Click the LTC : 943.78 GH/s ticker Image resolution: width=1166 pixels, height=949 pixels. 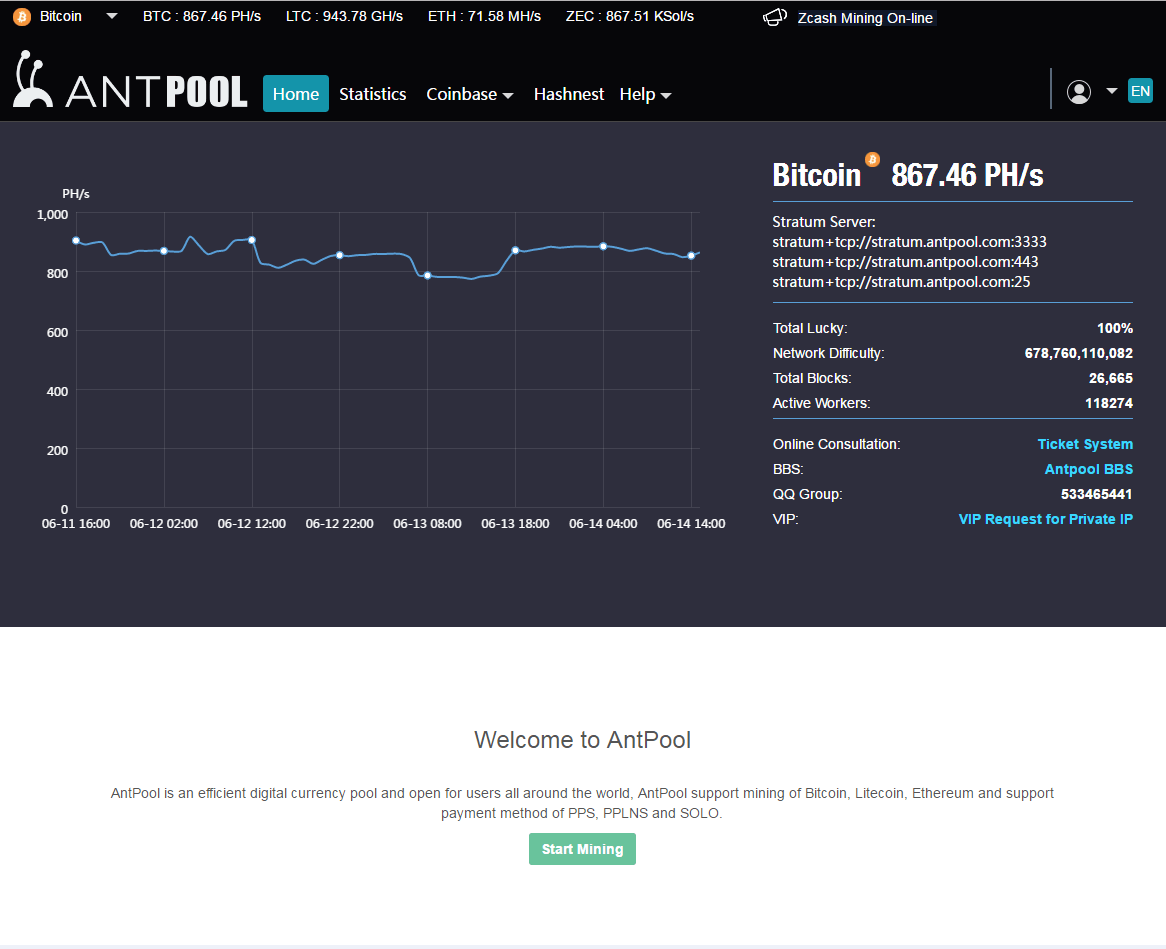[x=344, y=16]
